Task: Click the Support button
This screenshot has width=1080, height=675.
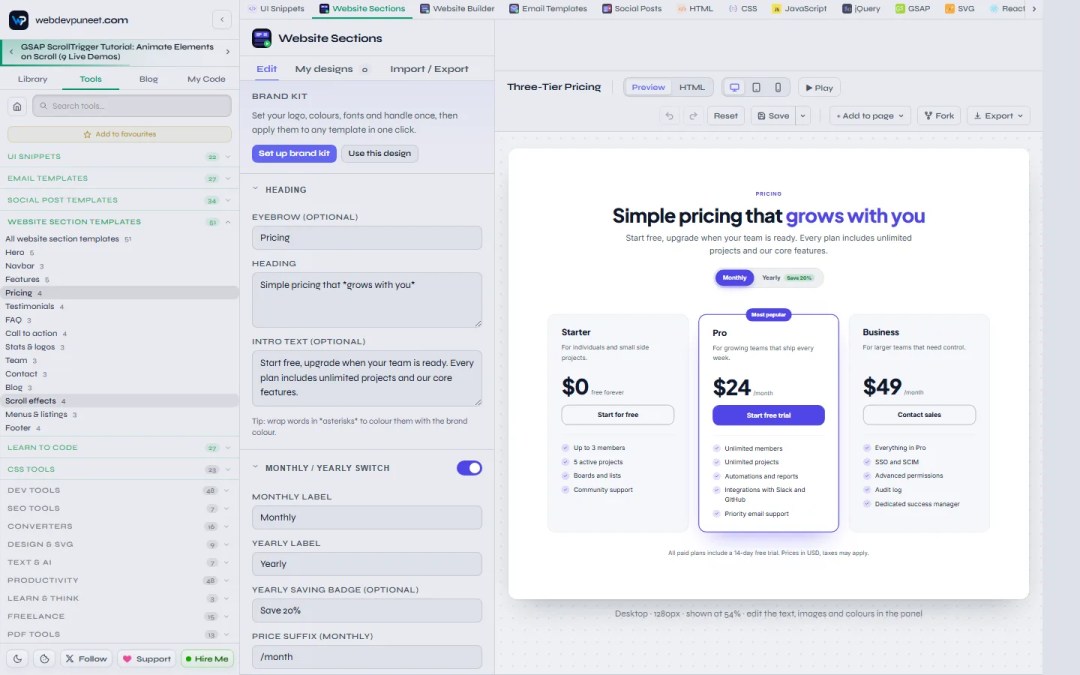Action: pos(146,658)
